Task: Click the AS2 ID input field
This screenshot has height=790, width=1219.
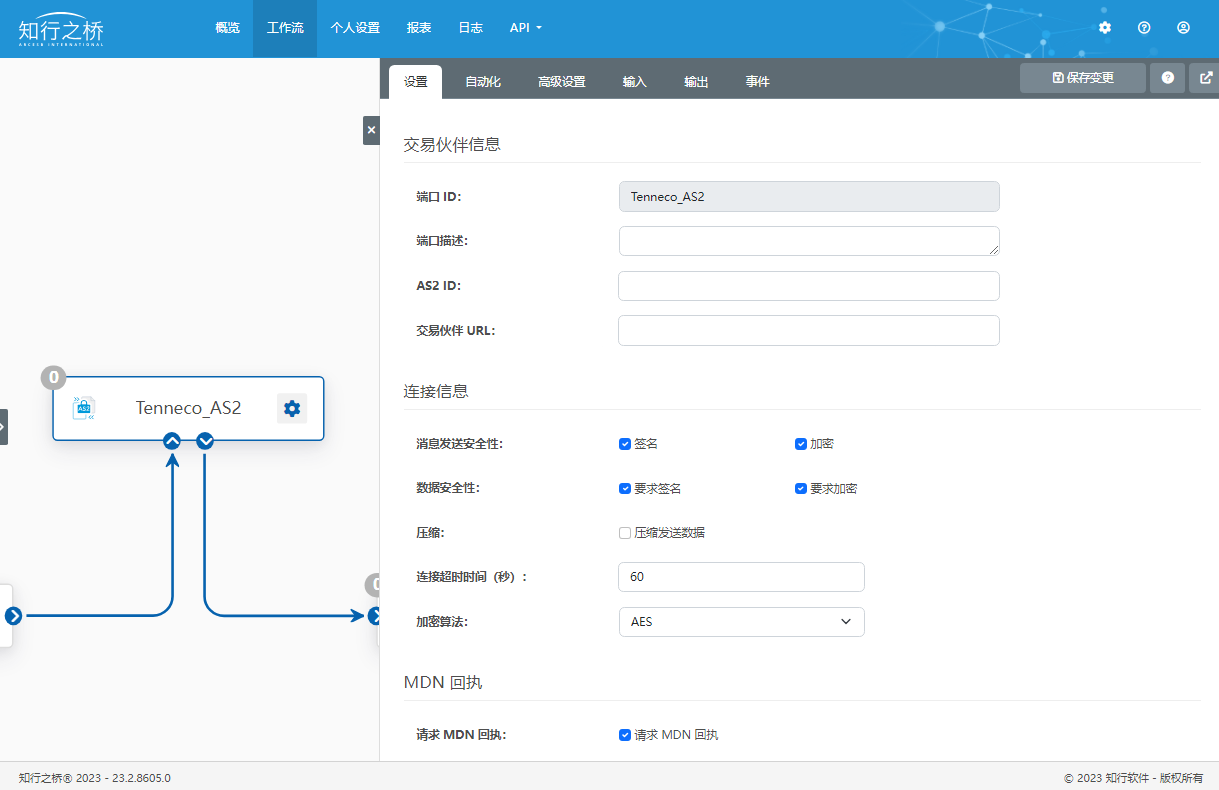Action: click(x=808, y=286)
